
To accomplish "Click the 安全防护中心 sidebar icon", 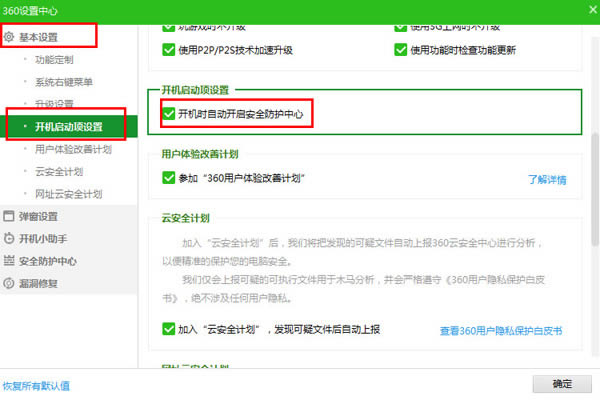I will 10,261.
